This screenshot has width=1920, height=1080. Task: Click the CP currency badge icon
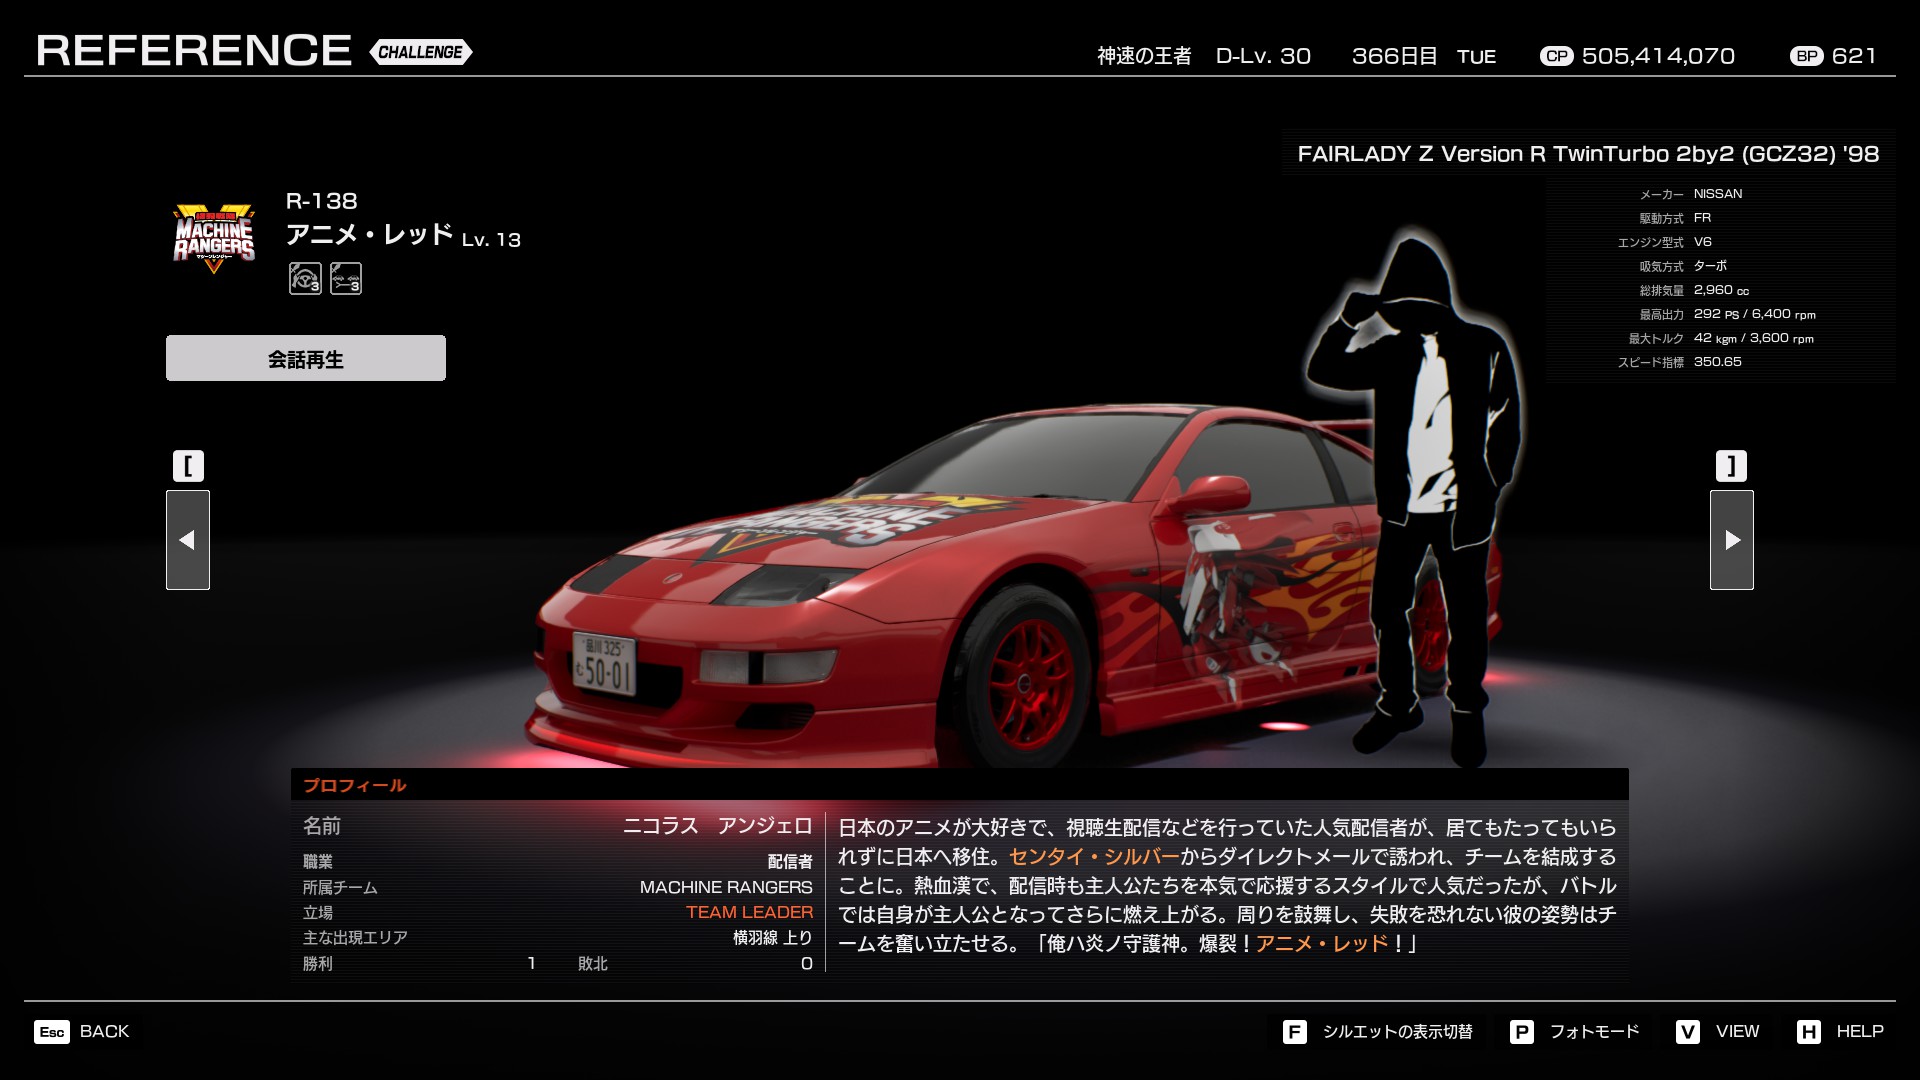(1556, 57)
